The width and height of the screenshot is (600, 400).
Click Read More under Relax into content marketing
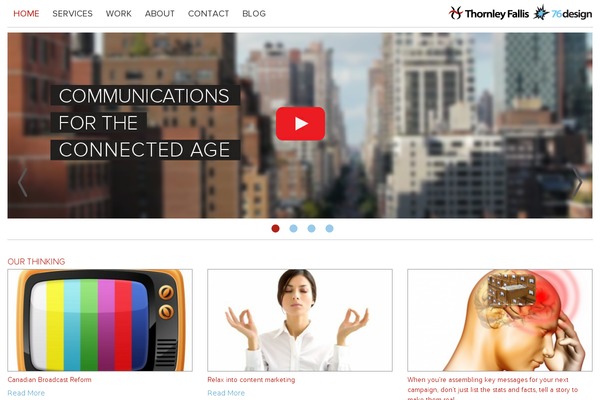tap(226, 393)
